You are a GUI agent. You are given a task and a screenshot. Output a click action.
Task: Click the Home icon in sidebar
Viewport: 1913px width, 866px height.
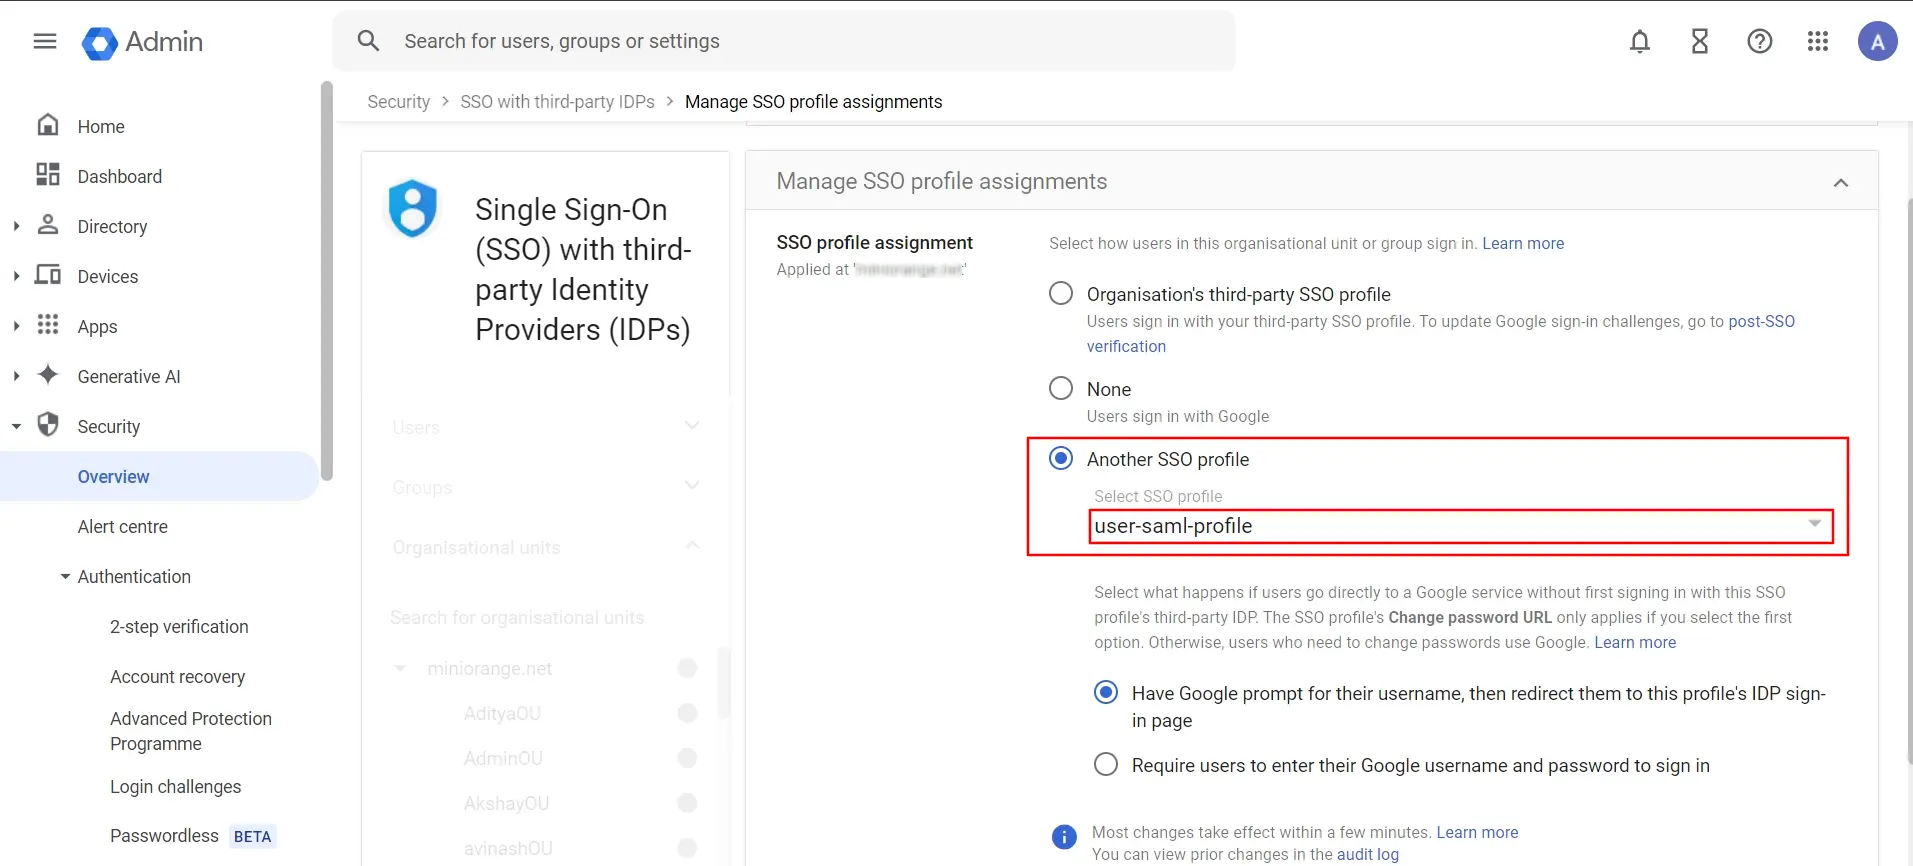(48, 125)
